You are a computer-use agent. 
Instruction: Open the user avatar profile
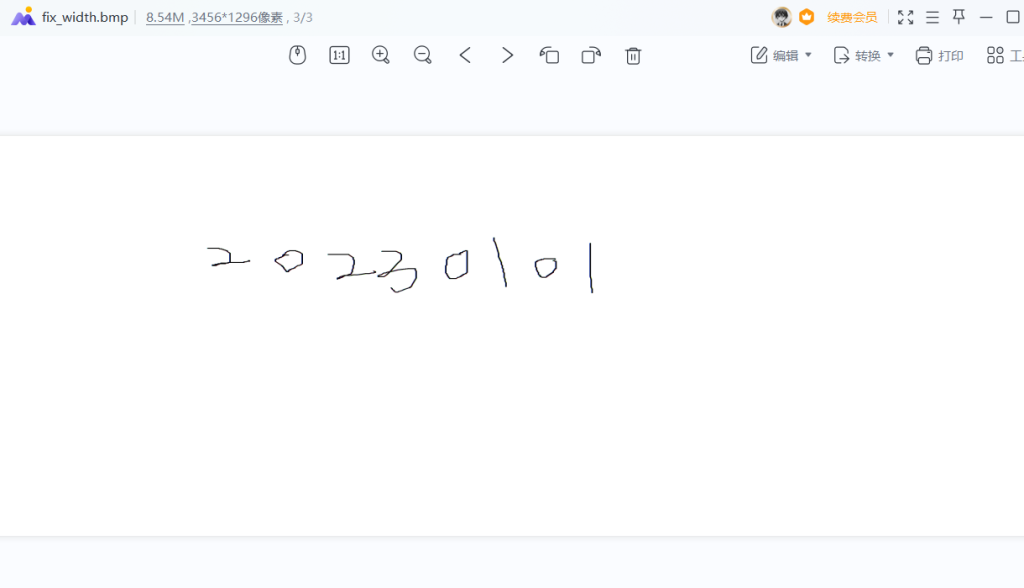point(782,17)
